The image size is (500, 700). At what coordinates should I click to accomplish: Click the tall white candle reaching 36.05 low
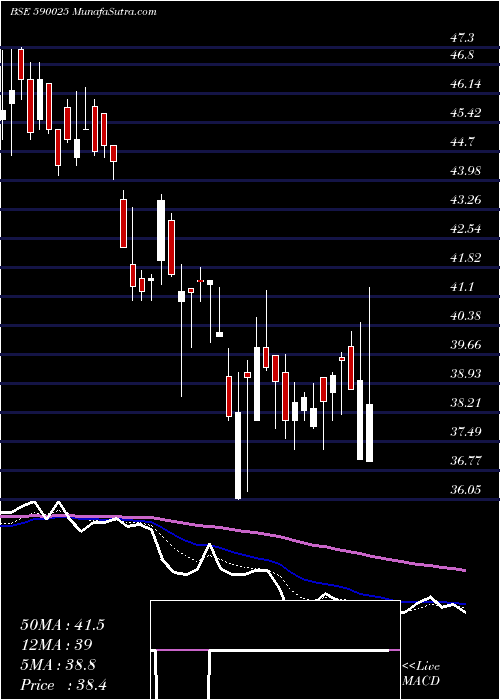(x=238, y=455)
